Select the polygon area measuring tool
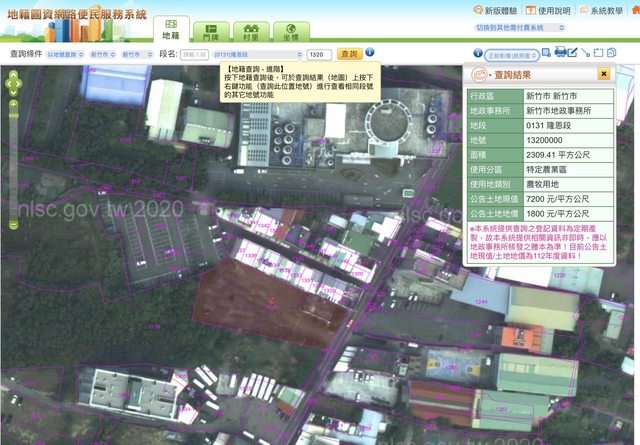 pyautogui.click(x=598, y=52)
